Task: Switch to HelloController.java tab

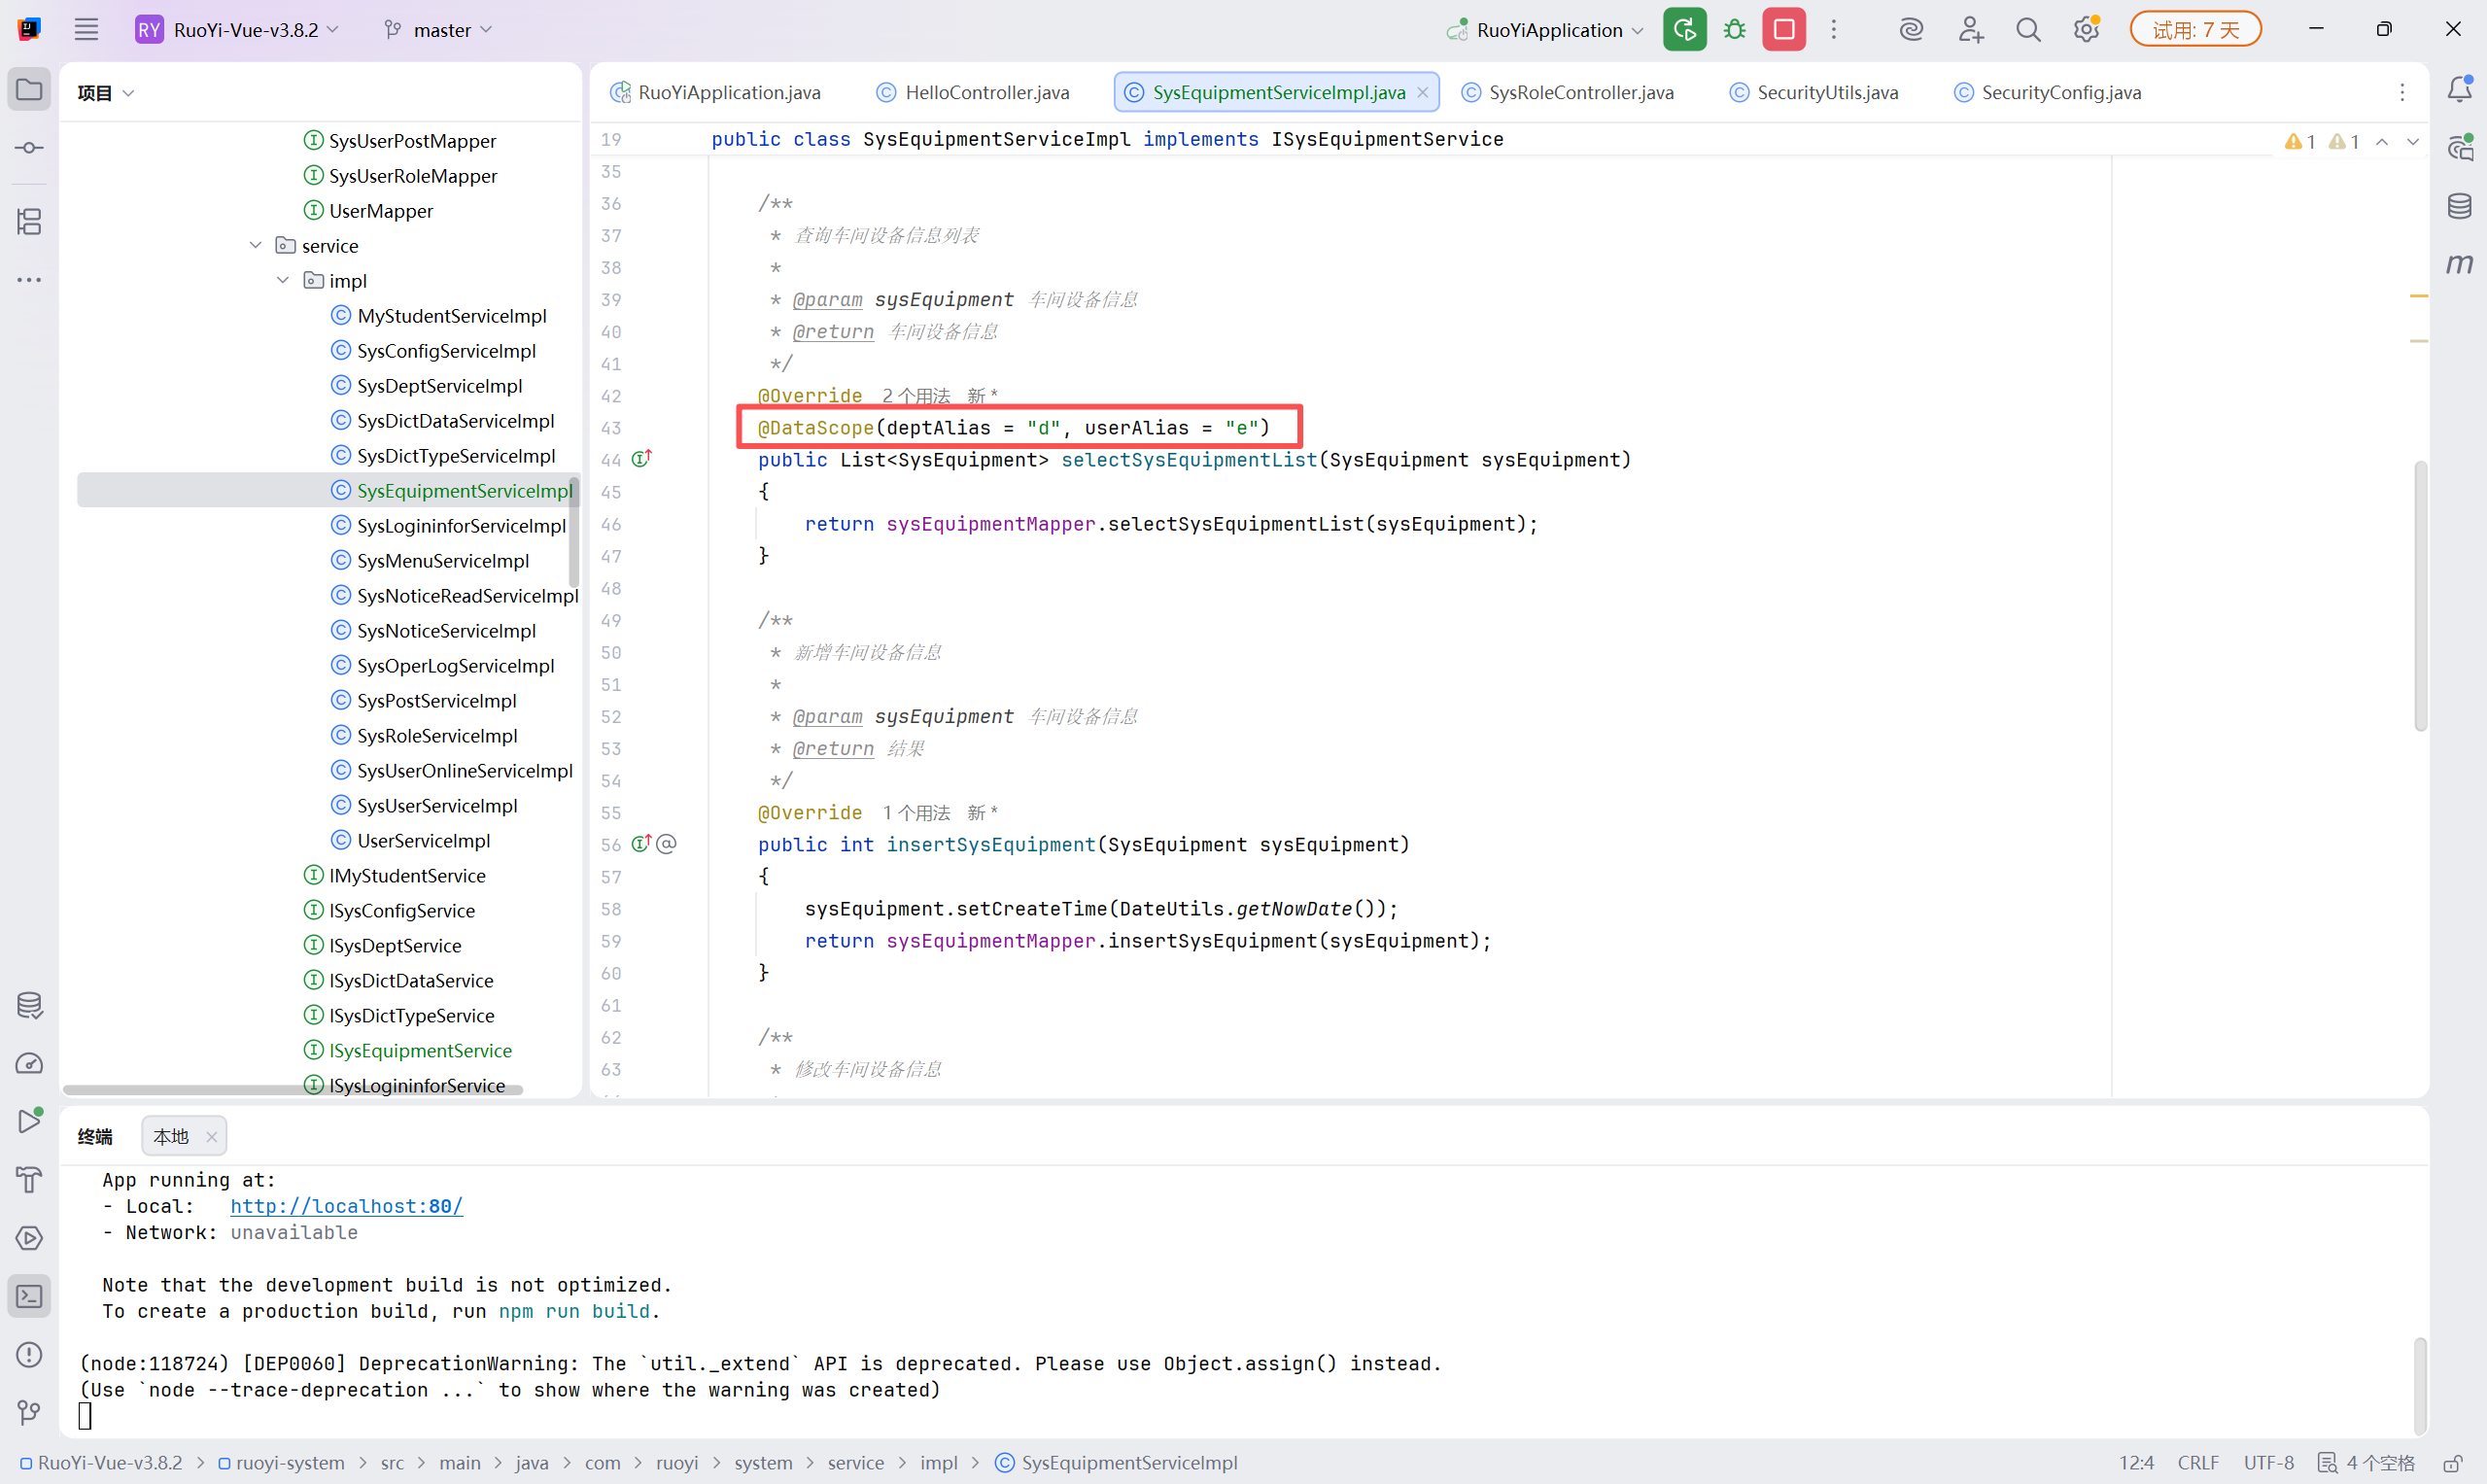Action: coord(973,92)
